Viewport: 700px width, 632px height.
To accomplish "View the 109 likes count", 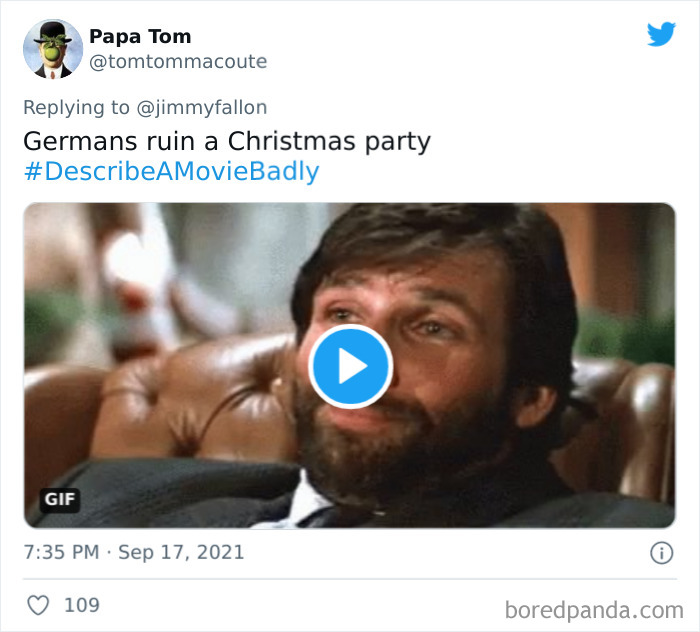I will pos(82,605).
